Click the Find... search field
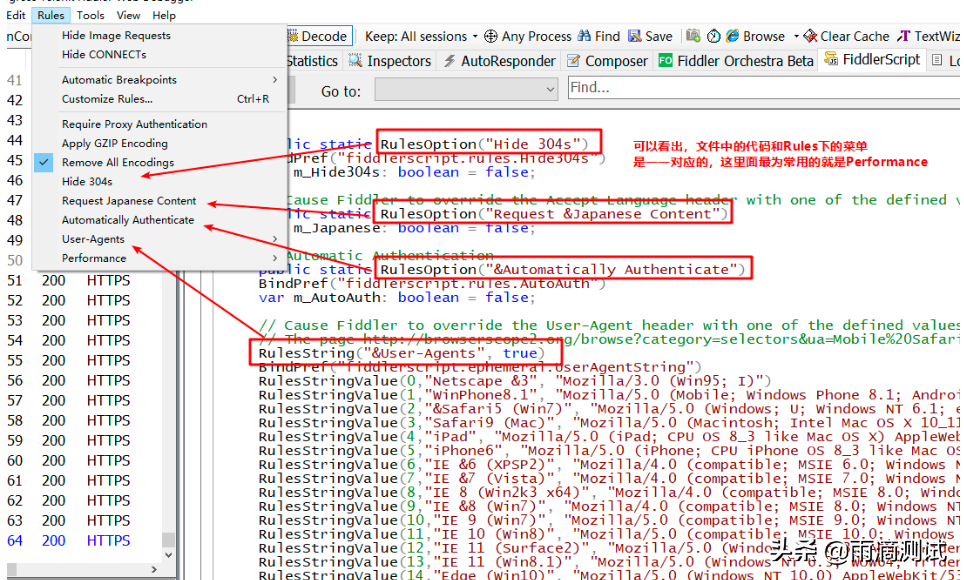964x580 pixels. click(x=760, y=88)
